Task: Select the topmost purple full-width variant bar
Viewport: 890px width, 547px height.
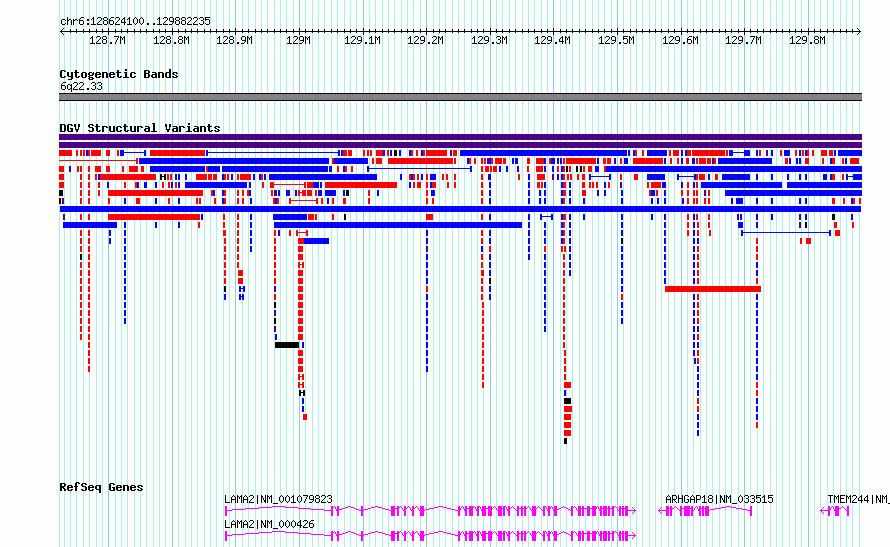Action: click(x=460, y=137)
